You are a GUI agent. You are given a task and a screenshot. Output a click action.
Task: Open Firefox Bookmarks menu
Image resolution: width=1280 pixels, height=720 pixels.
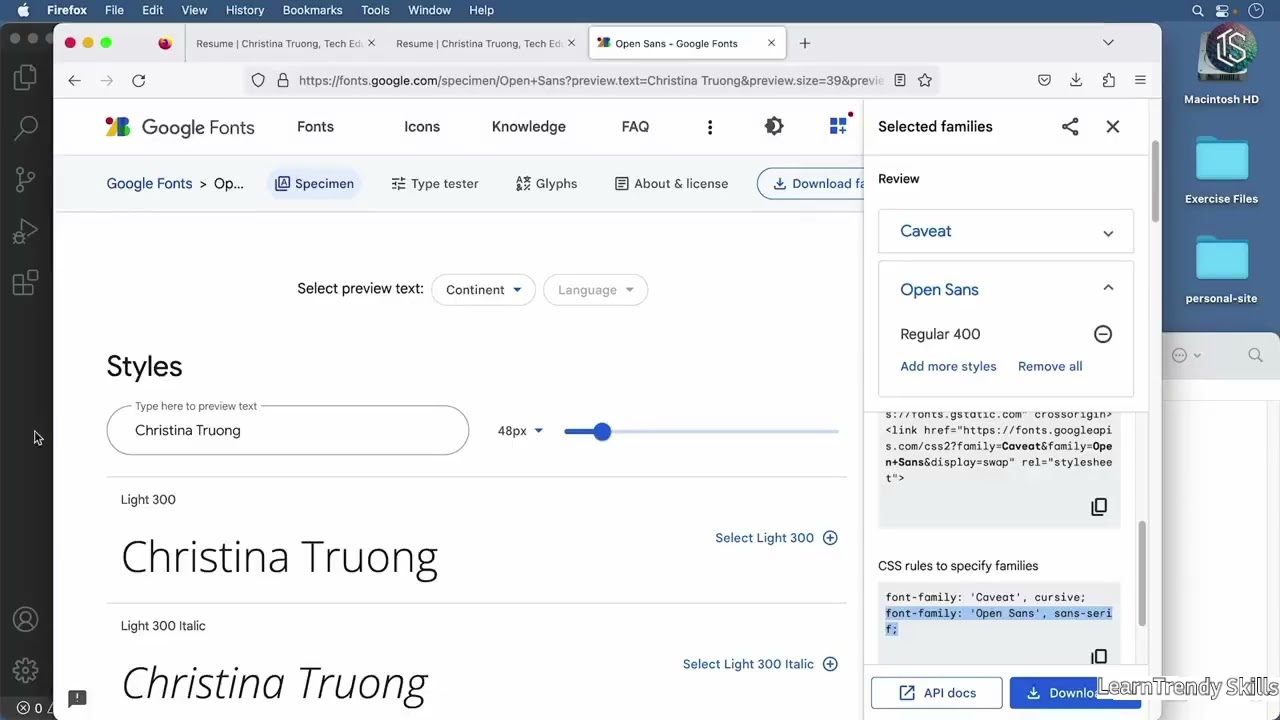click(x=313, y=10)
